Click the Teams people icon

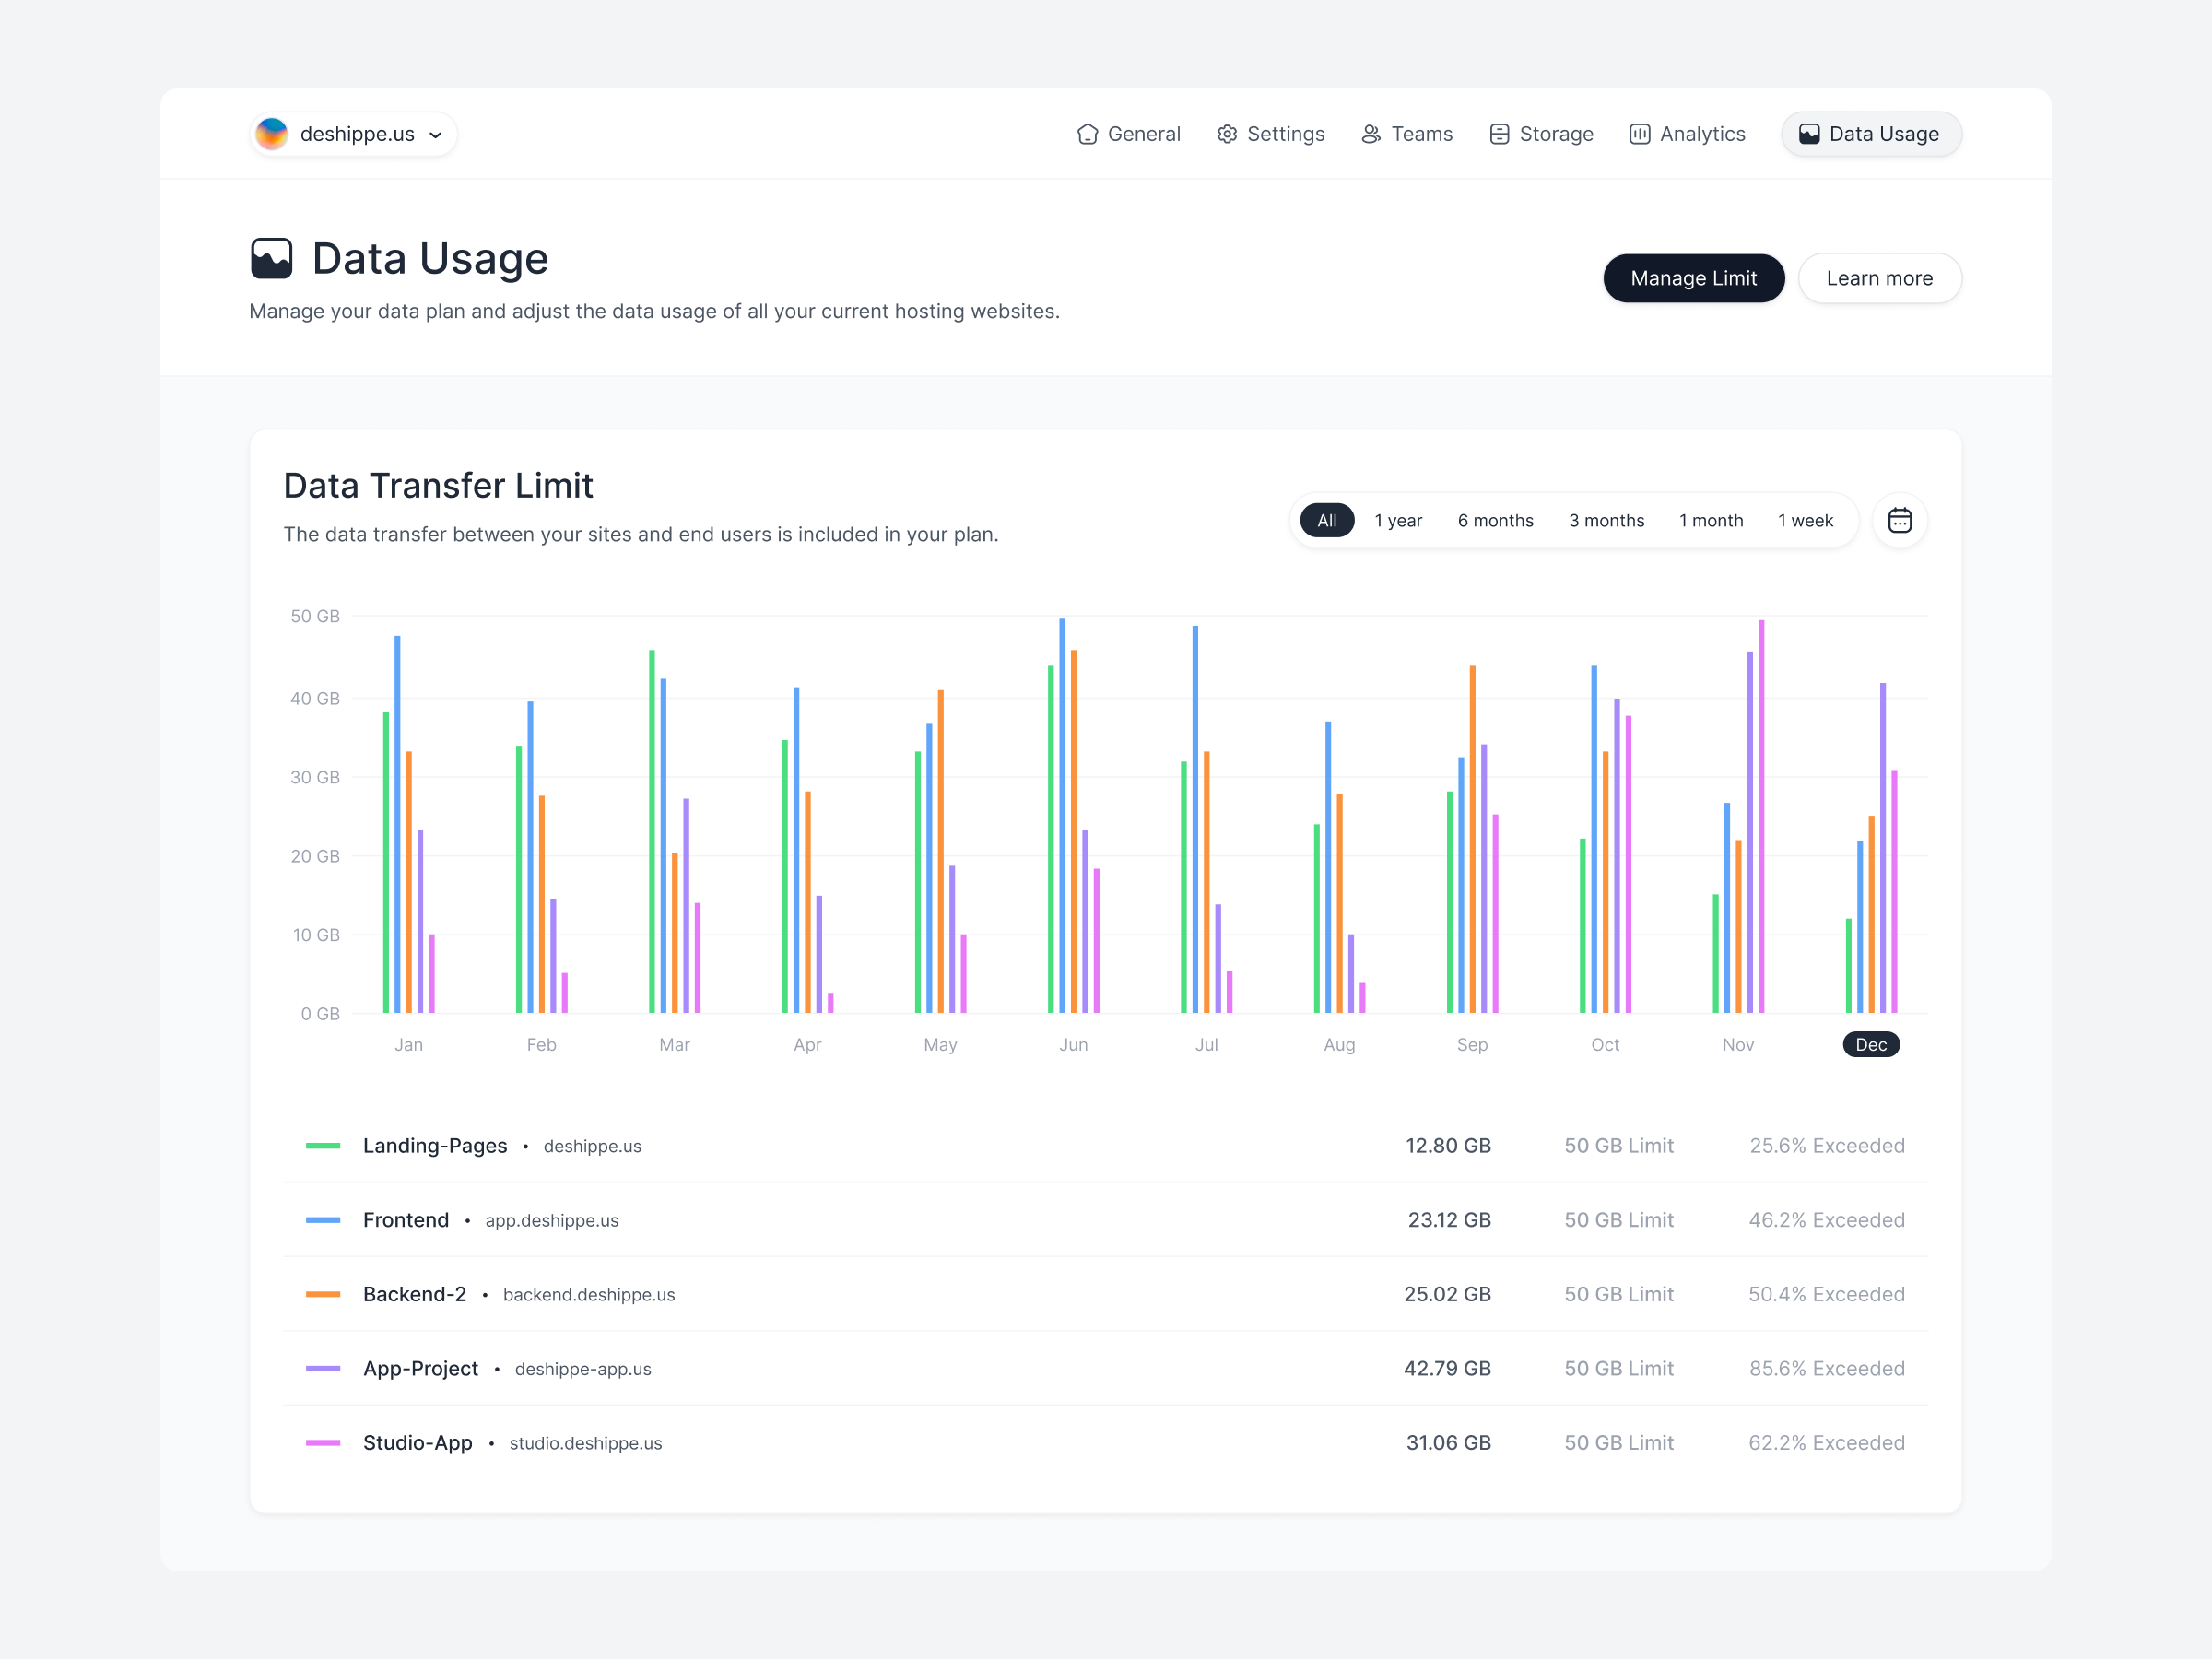coord(1371,134)
